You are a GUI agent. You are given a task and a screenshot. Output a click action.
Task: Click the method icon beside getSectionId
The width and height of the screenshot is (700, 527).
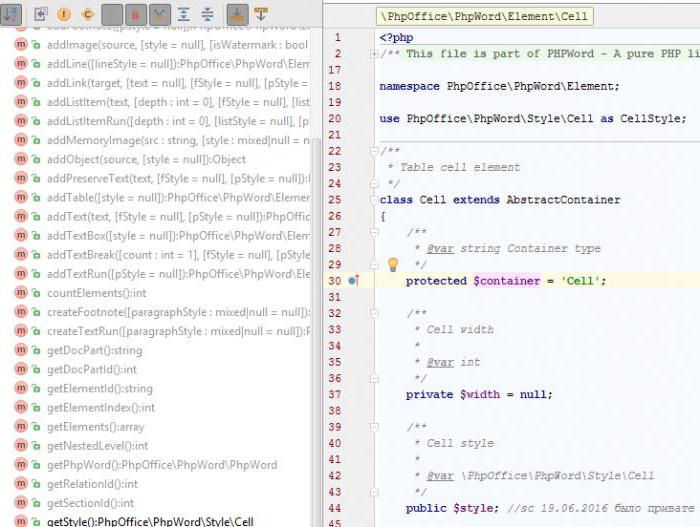pos(21,503)
